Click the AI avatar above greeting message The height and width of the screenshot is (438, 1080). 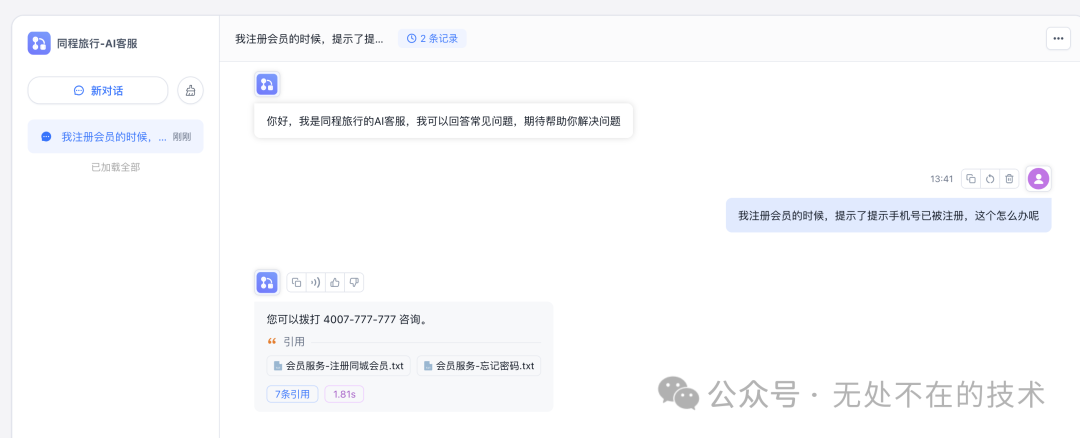(x=267, y=84)
